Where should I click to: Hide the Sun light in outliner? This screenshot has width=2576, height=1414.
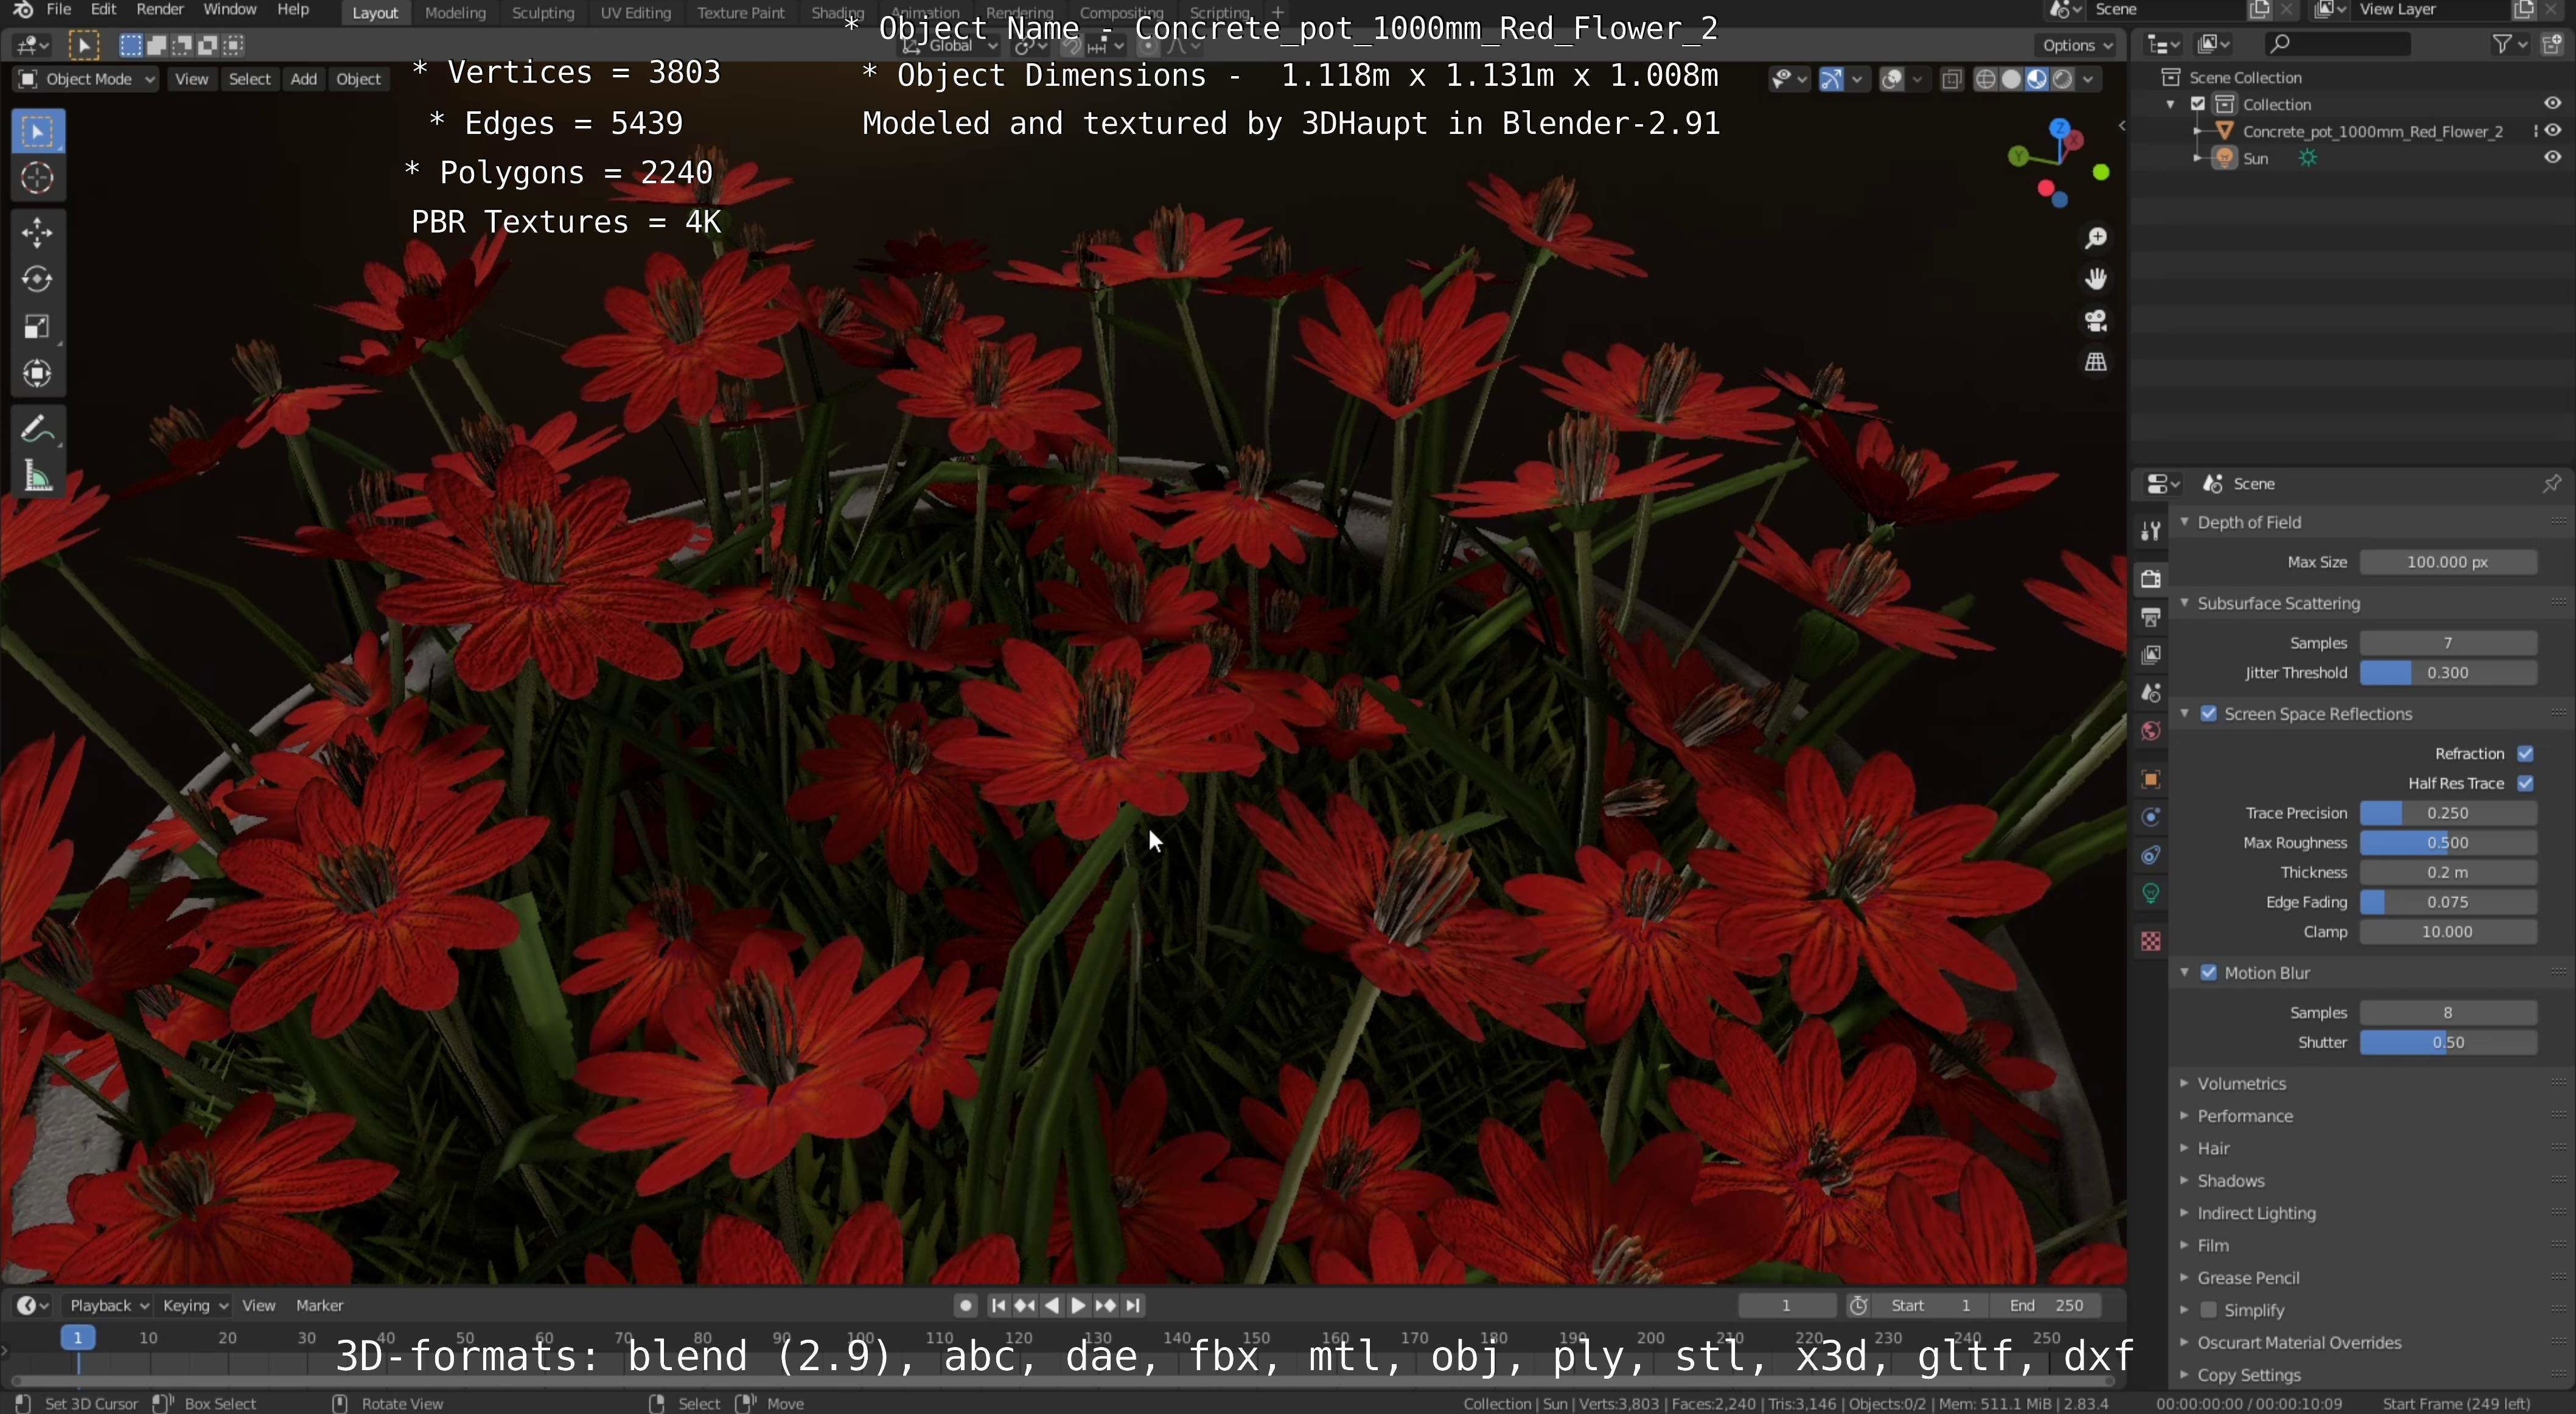(x=2552, y=157)
